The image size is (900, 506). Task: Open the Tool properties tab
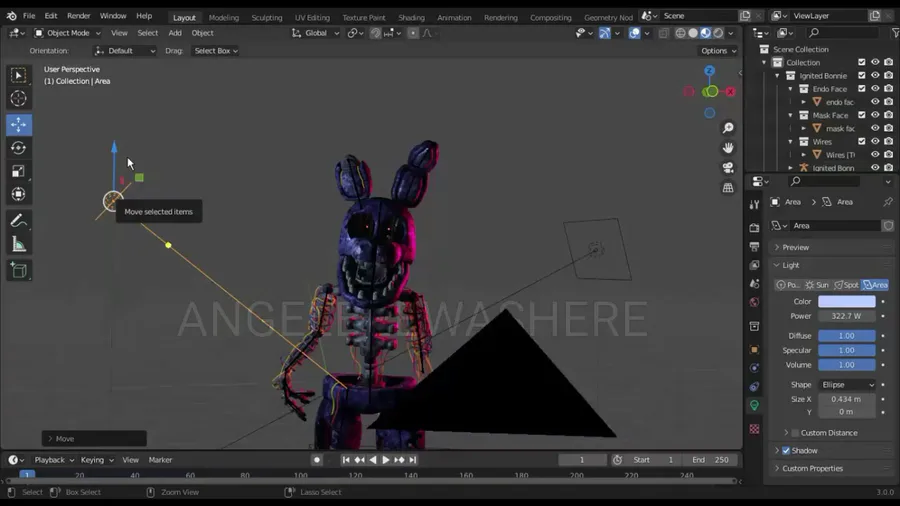(x=754, y=205)
